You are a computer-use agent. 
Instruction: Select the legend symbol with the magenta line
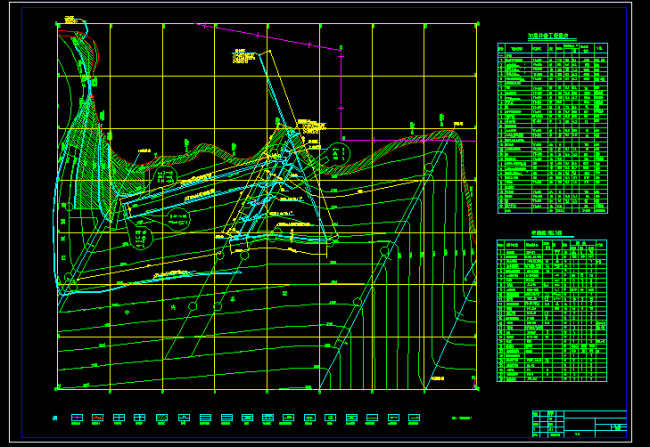click(x=77, y=418)
